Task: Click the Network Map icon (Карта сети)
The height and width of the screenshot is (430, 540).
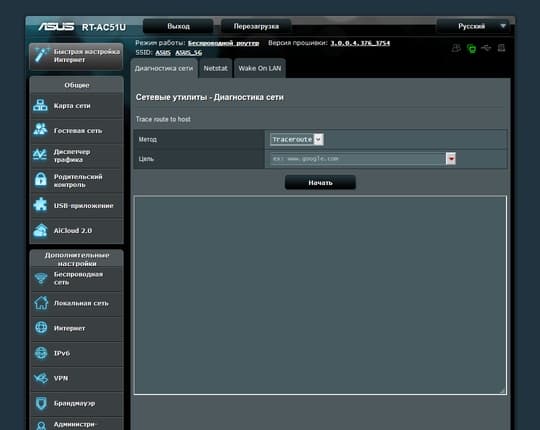Action: 40,105
